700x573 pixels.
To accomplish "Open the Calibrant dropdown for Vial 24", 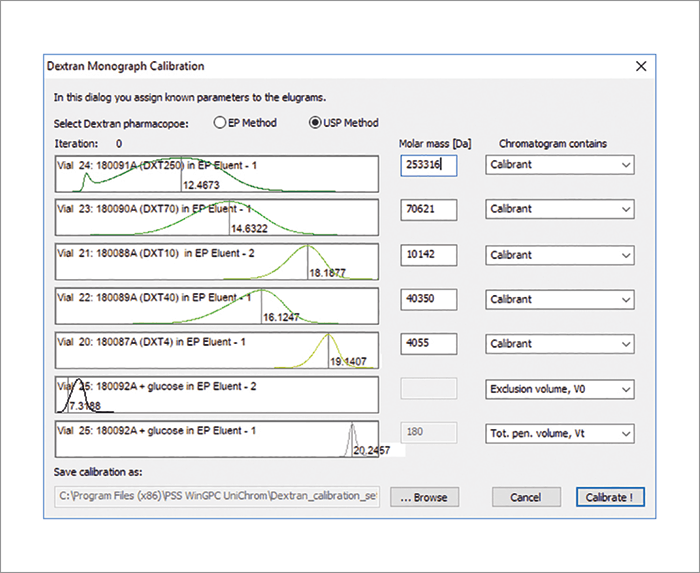I will coord(560,165).
